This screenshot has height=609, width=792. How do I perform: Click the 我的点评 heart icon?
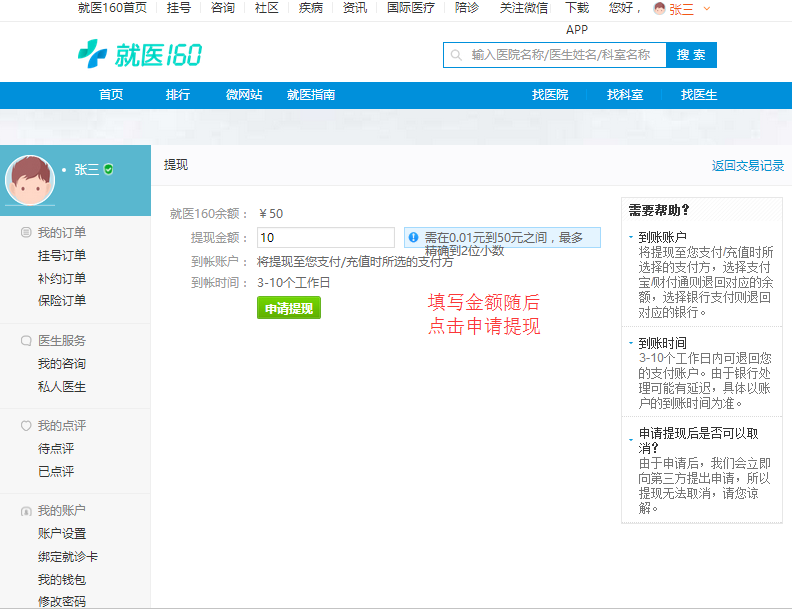[26, 426]
